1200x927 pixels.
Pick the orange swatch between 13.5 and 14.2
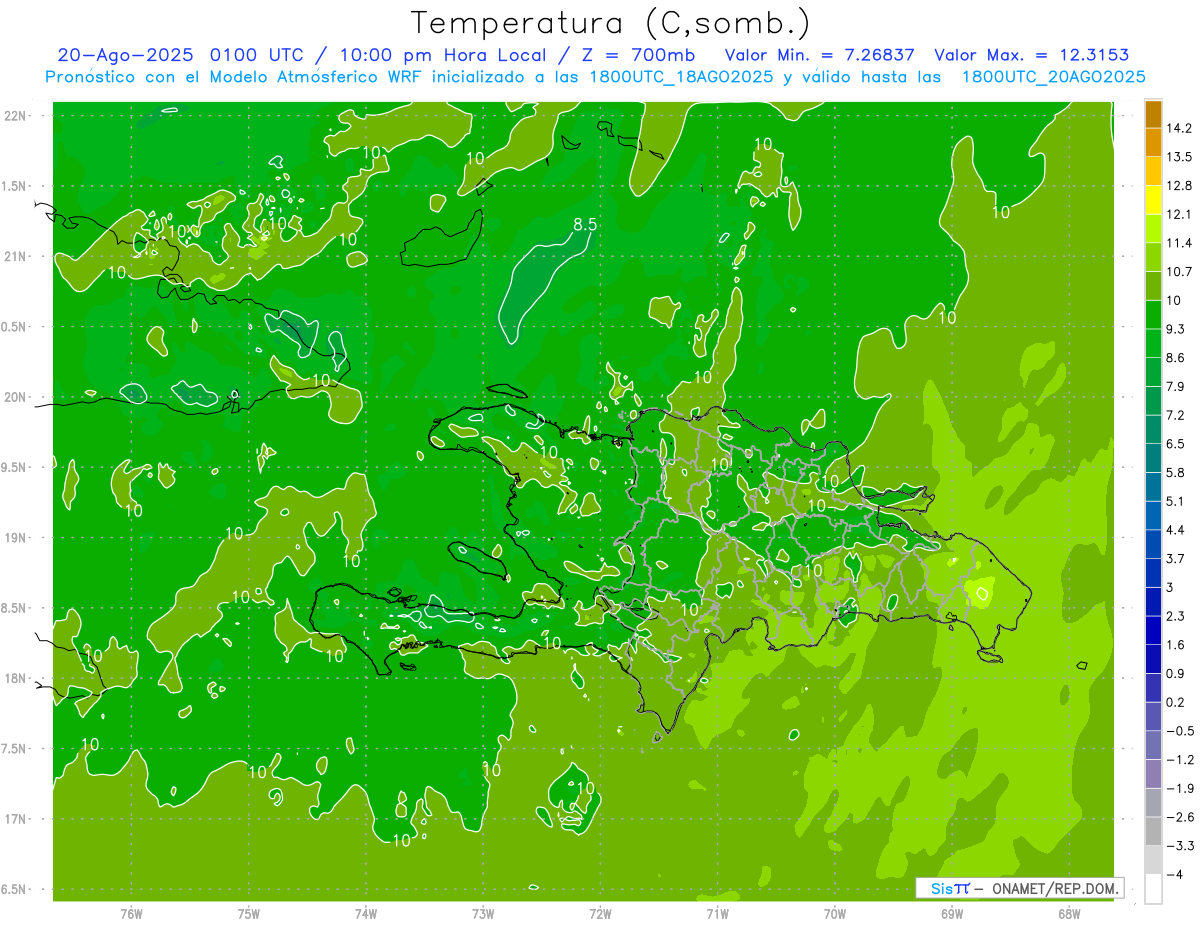tap(1153, 142)
